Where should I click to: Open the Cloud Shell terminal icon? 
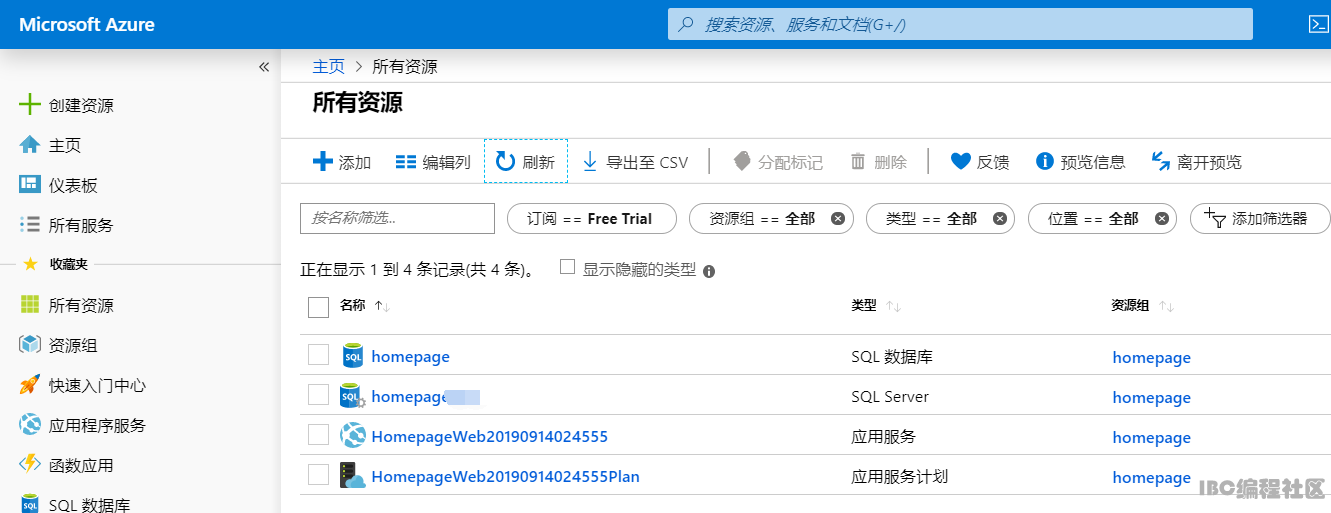pos(1318,24)
